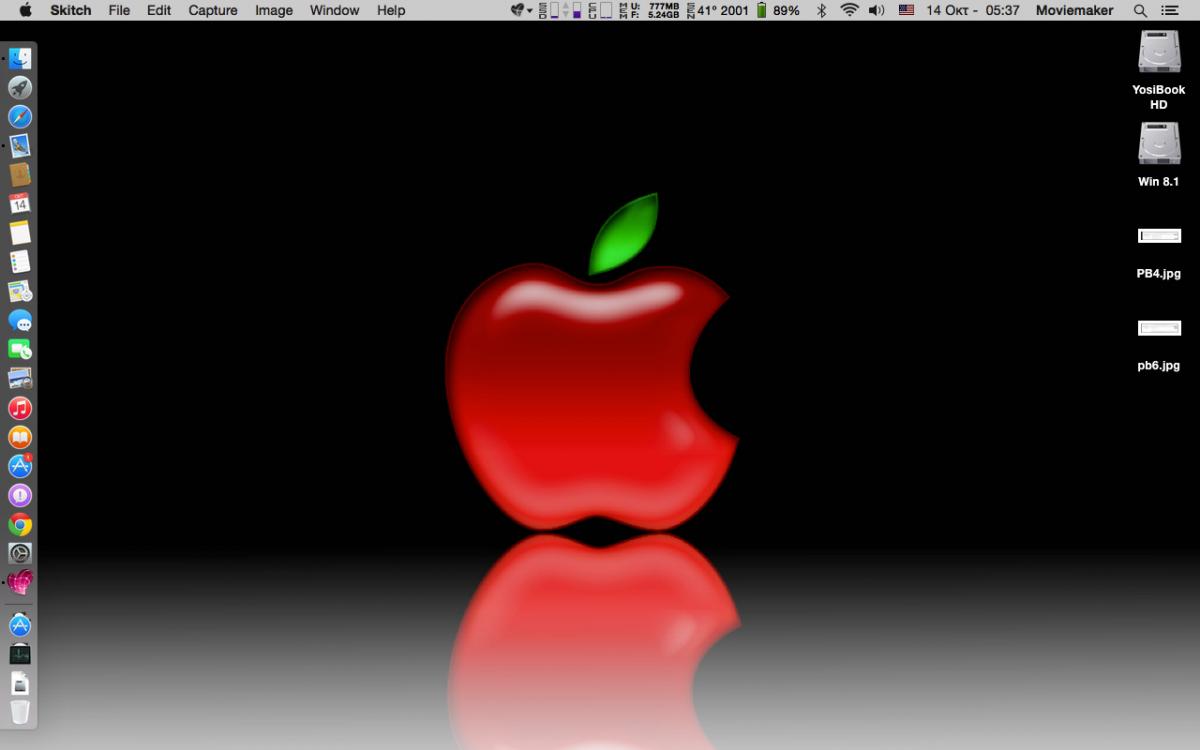Screen dimensions: 1200x750
Task: Open Activity Monitor icon in Dock
Action: pyautogui.click(x=20, y=655)
